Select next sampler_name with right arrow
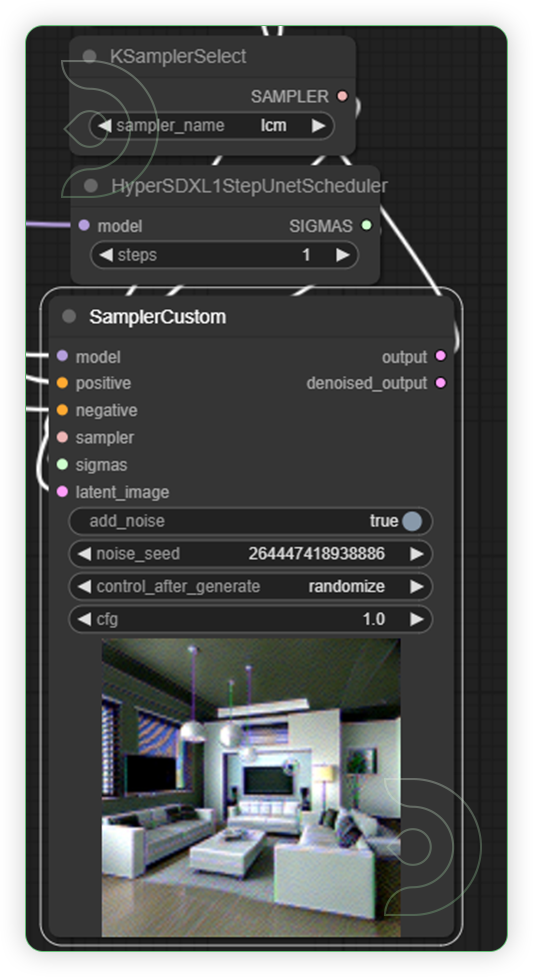Image resolution: width=533 pixels, height=977 pixels. [319, 126]
